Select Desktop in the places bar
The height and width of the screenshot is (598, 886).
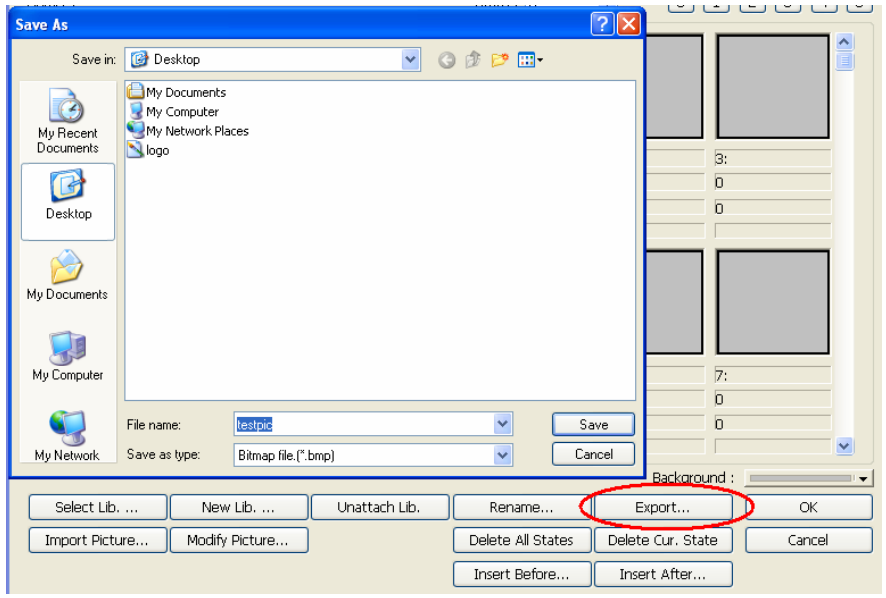(x=68, y=201)
